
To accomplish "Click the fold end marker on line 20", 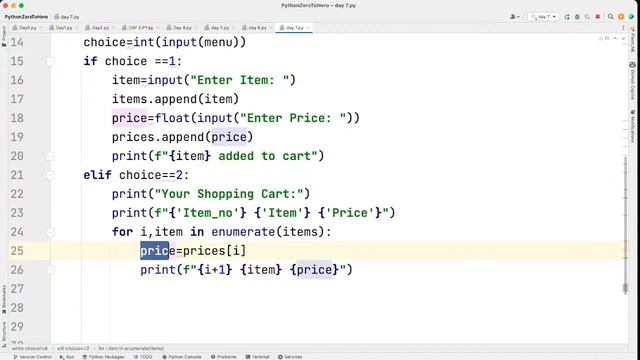I will pos(50,156).
